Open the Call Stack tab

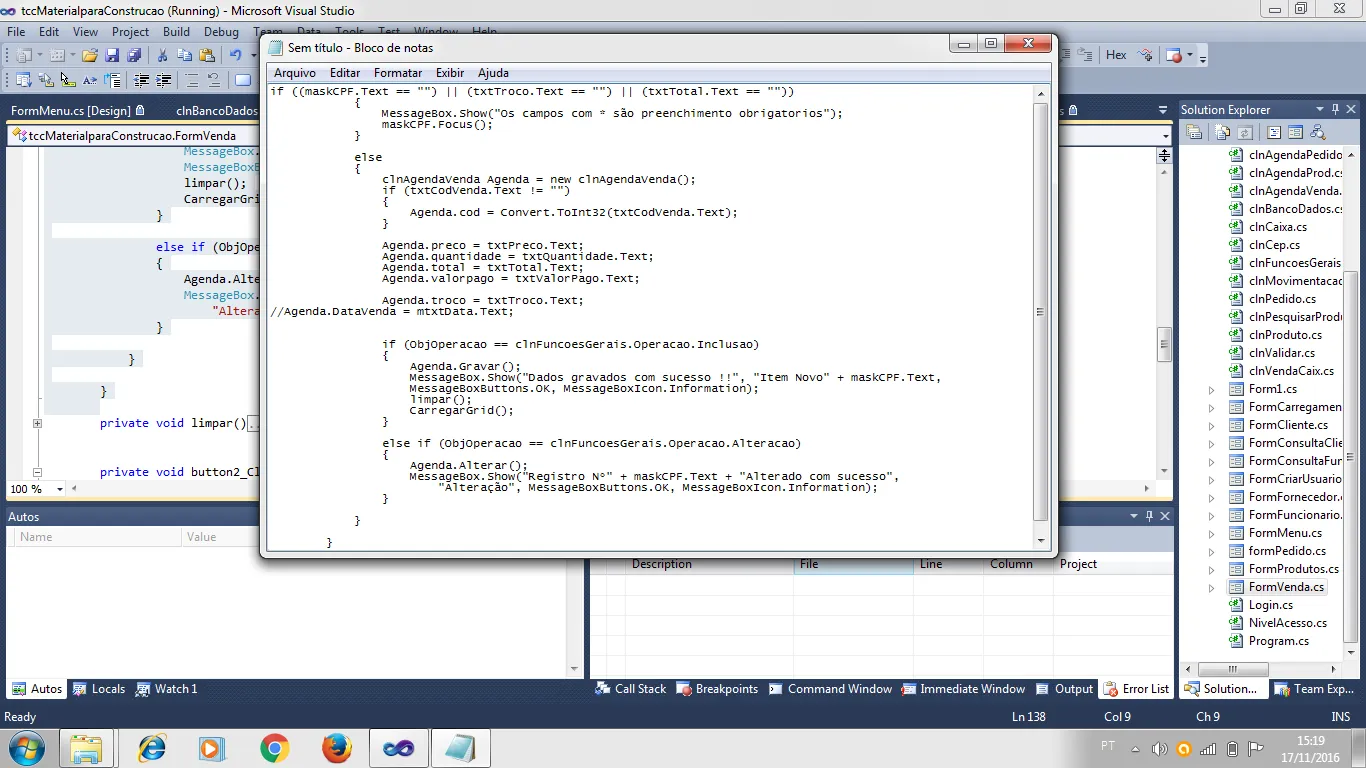click(631, 689)
